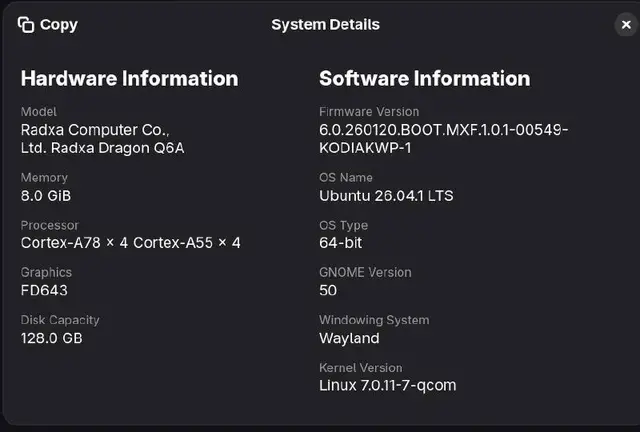Viewport: 640px width, 432px height.
Task: Click the Linux 7.0.11-7-qcom kernel value
Action: tap(387, 385)
